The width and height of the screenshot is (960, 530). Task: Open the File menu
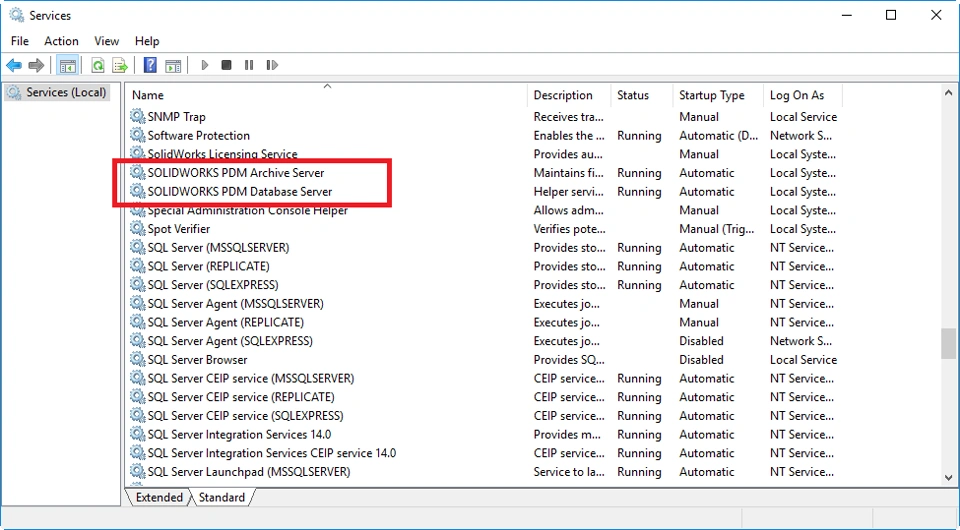[x=20, y=41]
